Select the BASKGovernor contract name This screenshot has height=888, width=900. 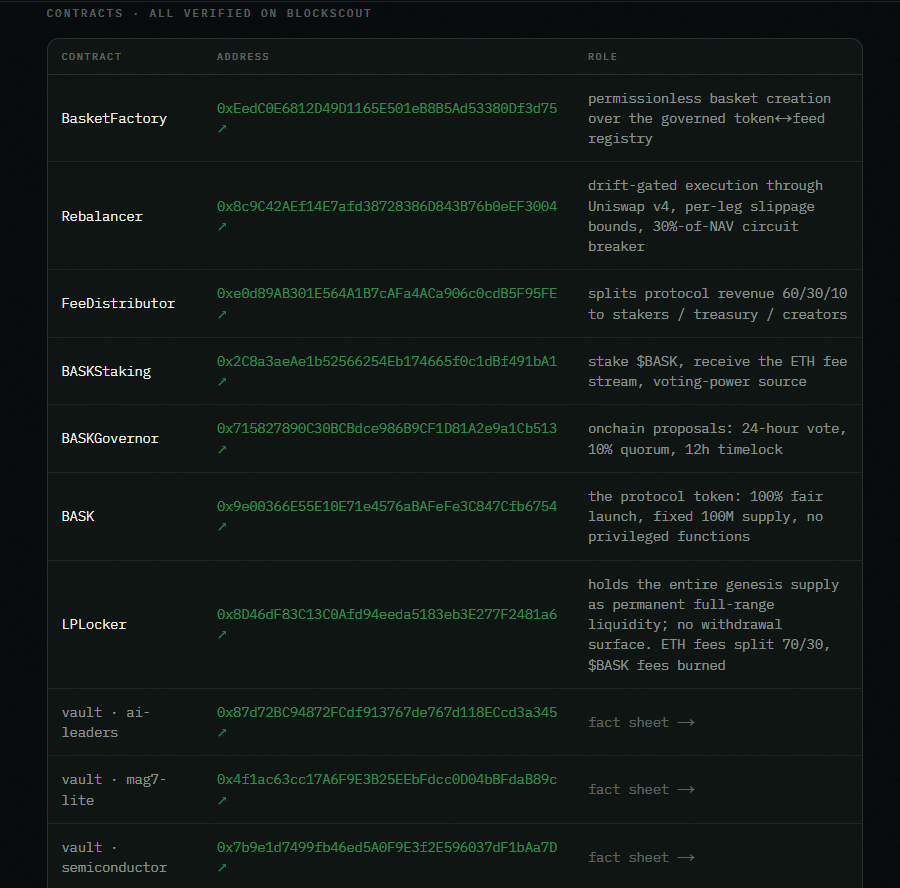[x=110, y=439]
